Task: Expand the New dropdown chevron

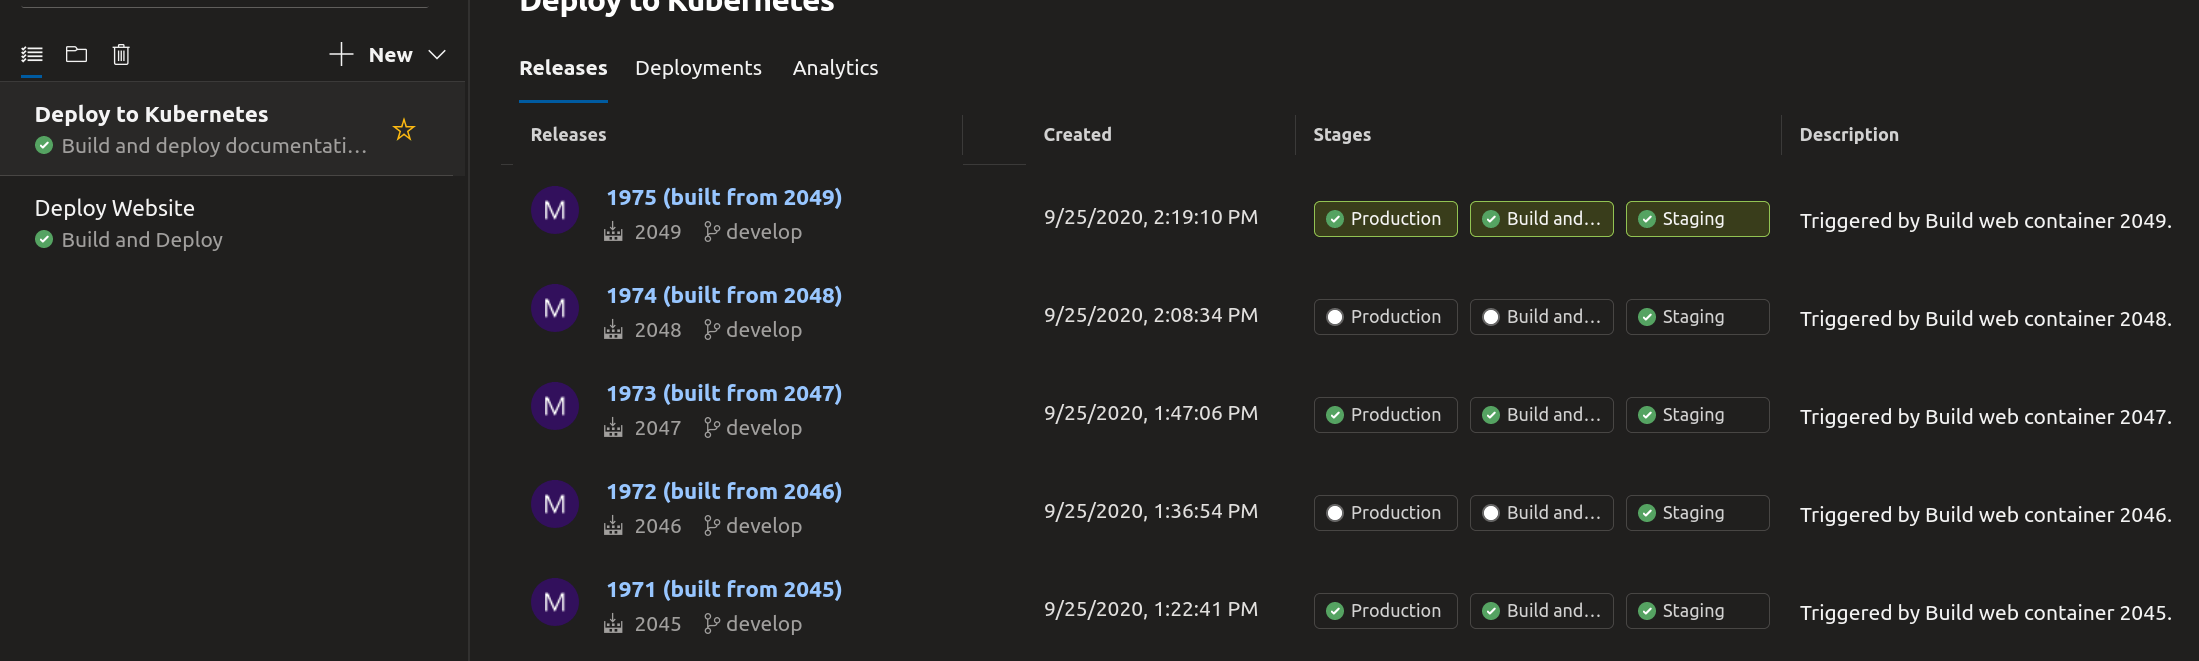Action: pyautogui.click(x=437, y=55)
